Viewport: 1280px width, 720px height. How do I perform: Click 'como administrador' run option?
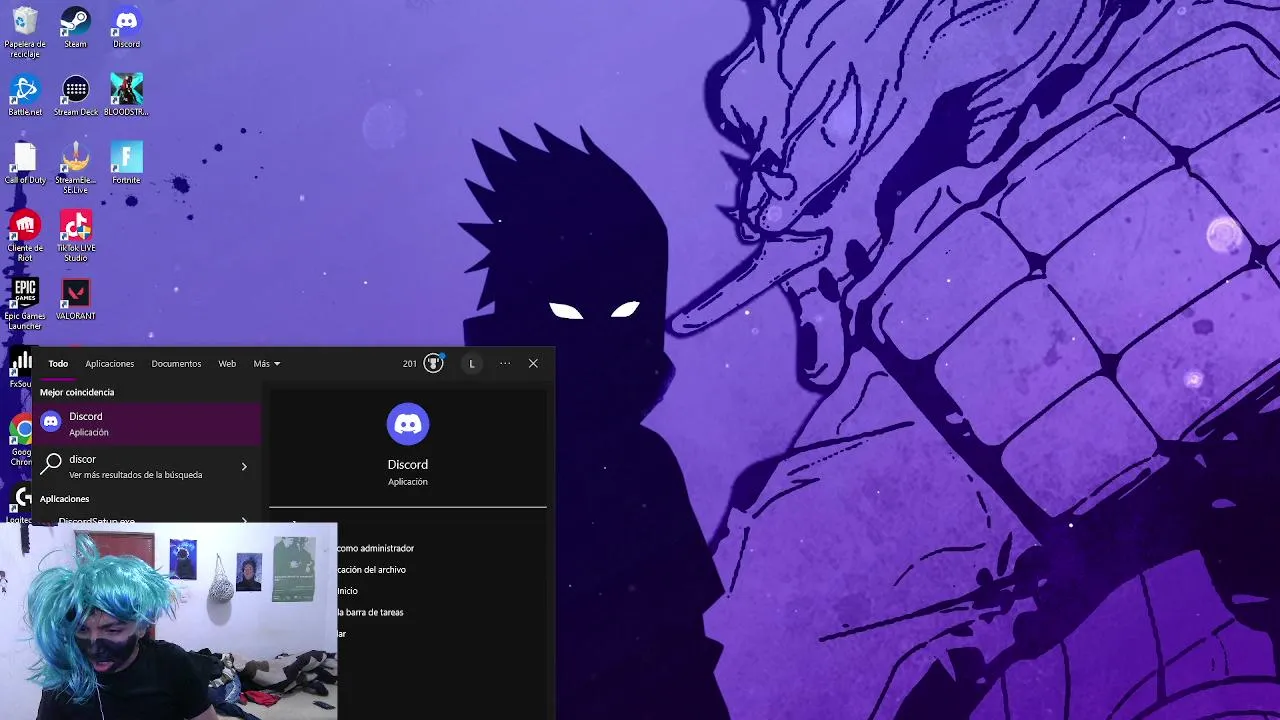375,548
